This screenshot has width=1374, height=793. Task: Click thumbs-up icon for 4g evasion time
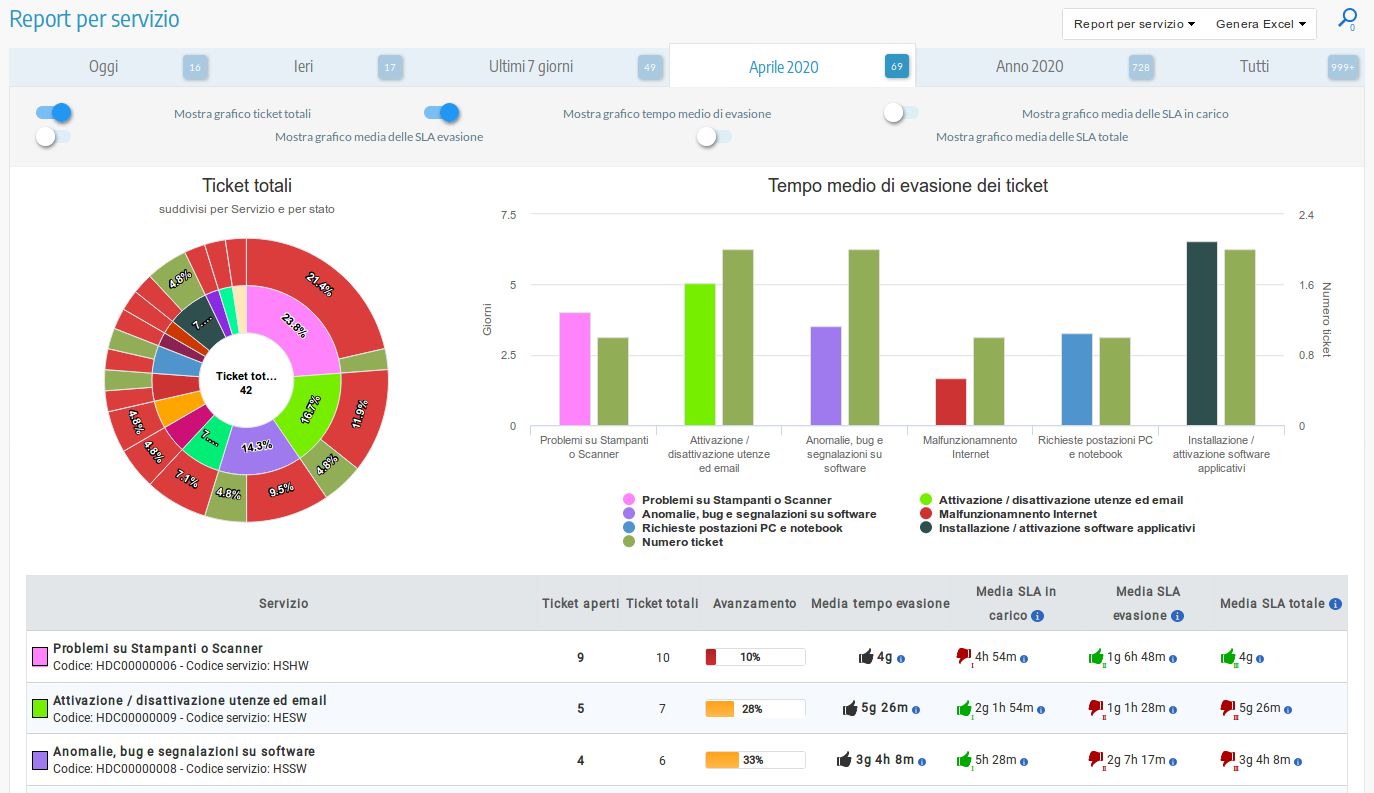pos(866,657)
